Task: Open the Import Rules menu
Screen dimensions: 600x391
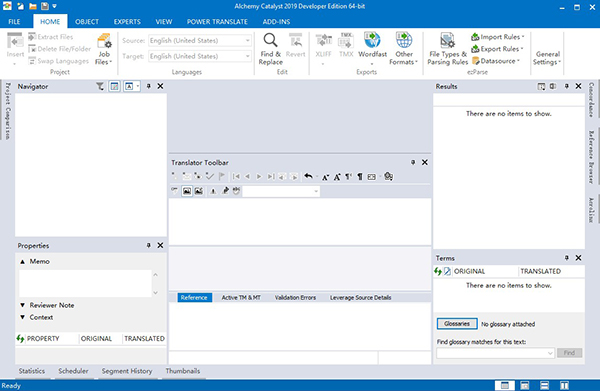Action: click(x=498, y=37)
